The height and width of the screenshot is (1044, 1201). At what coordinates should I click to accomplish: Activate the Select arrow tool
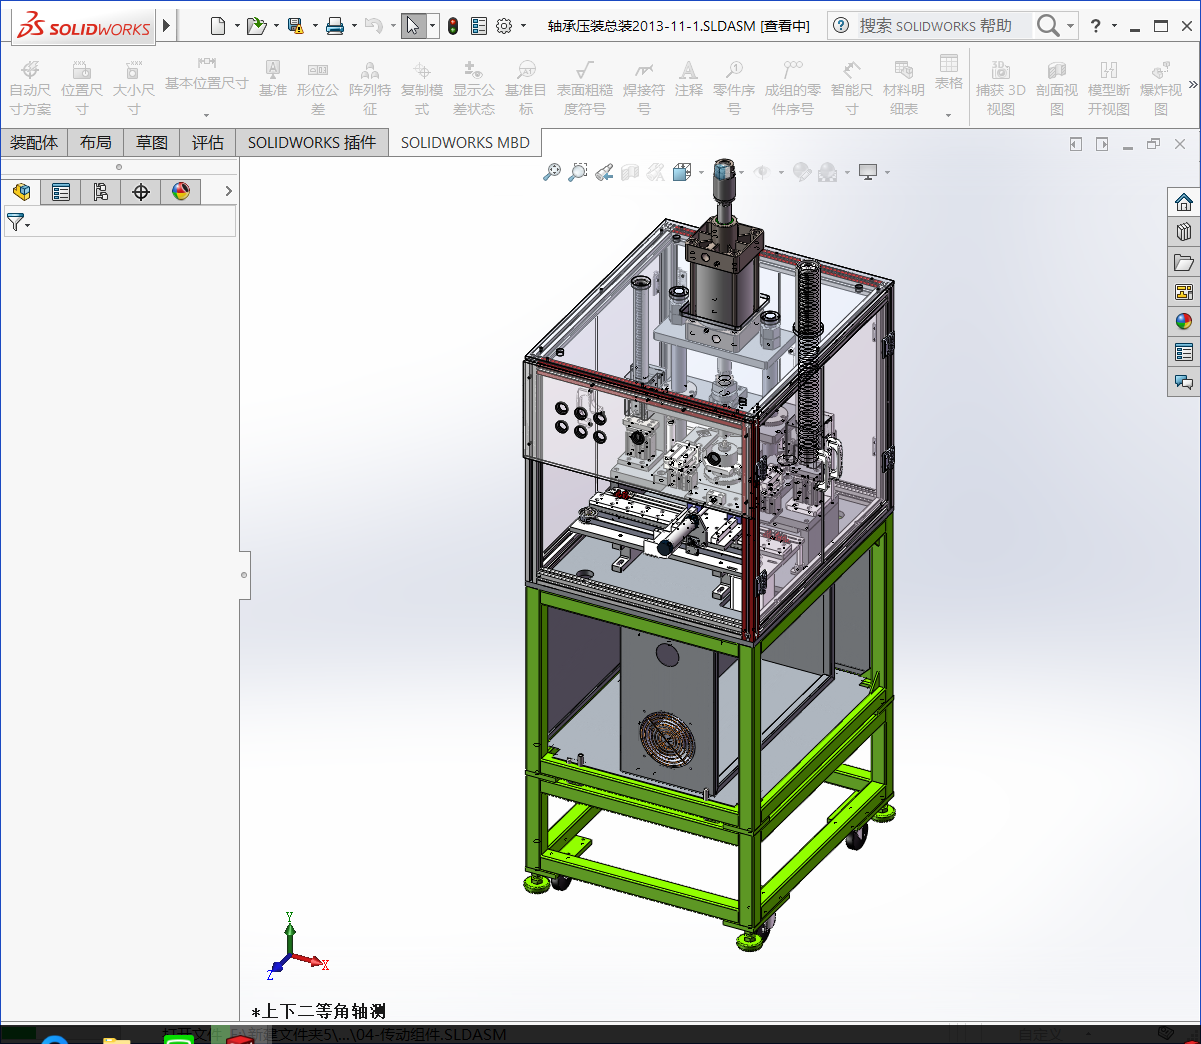point(413,26)
